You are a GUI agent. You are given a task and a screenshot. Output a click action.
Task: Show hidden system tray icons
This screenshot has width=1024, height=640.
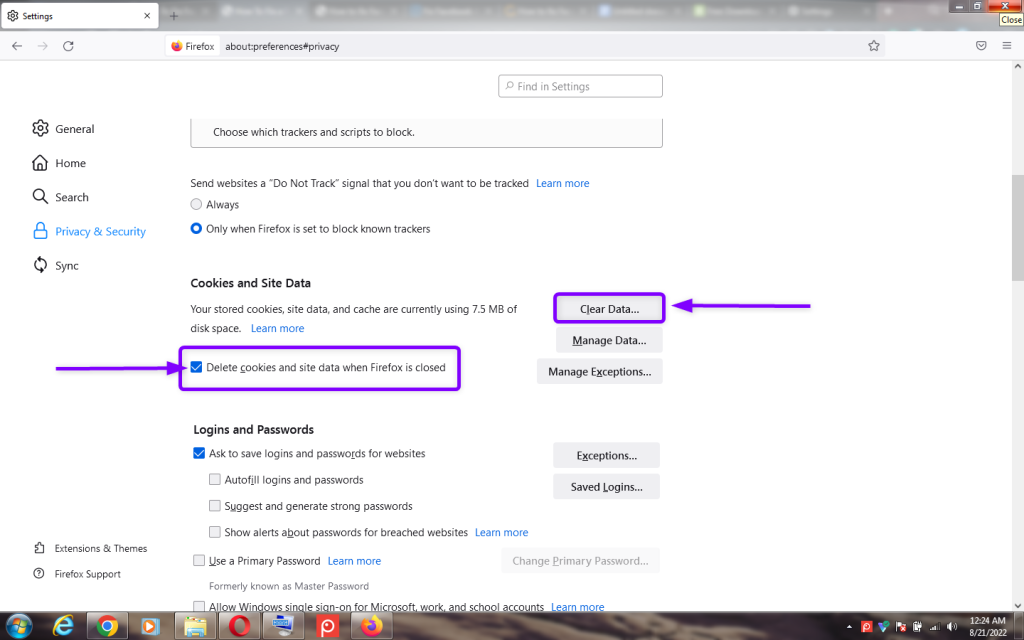point(849,627)
